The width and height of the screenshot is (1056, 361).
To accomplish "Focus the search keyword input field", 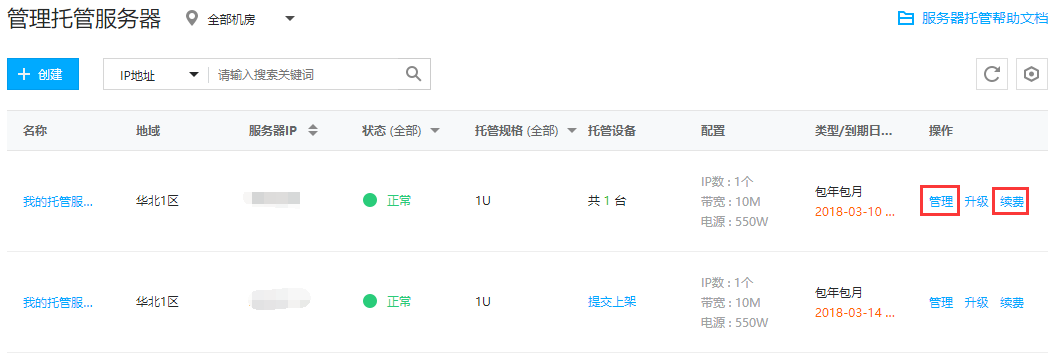I will (x=308, y=75).
